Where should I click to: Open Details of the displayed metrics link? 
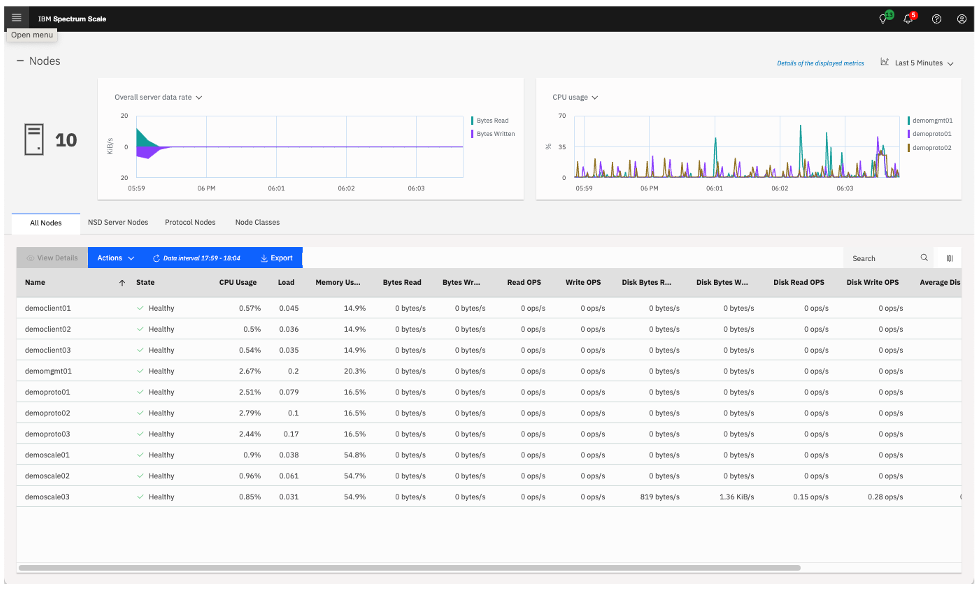click(x=820, y=63)
